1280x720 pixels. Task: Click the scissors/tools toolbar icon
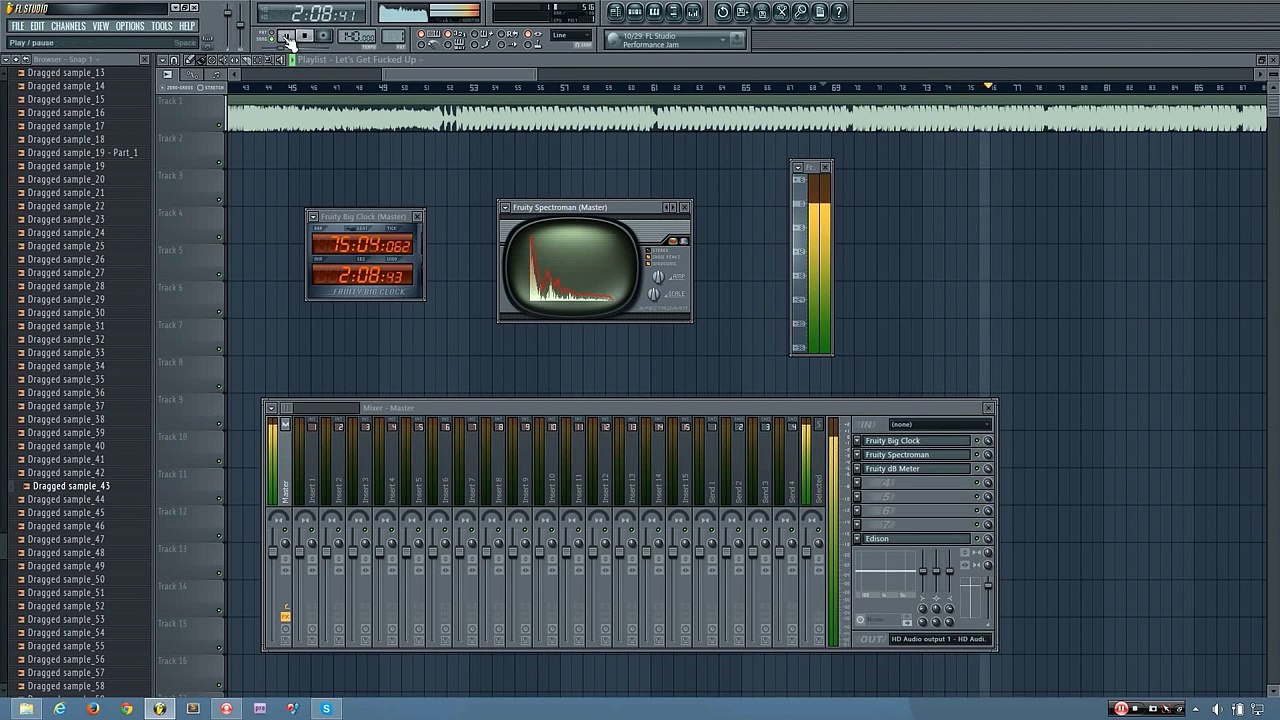(x=781, y=12)
